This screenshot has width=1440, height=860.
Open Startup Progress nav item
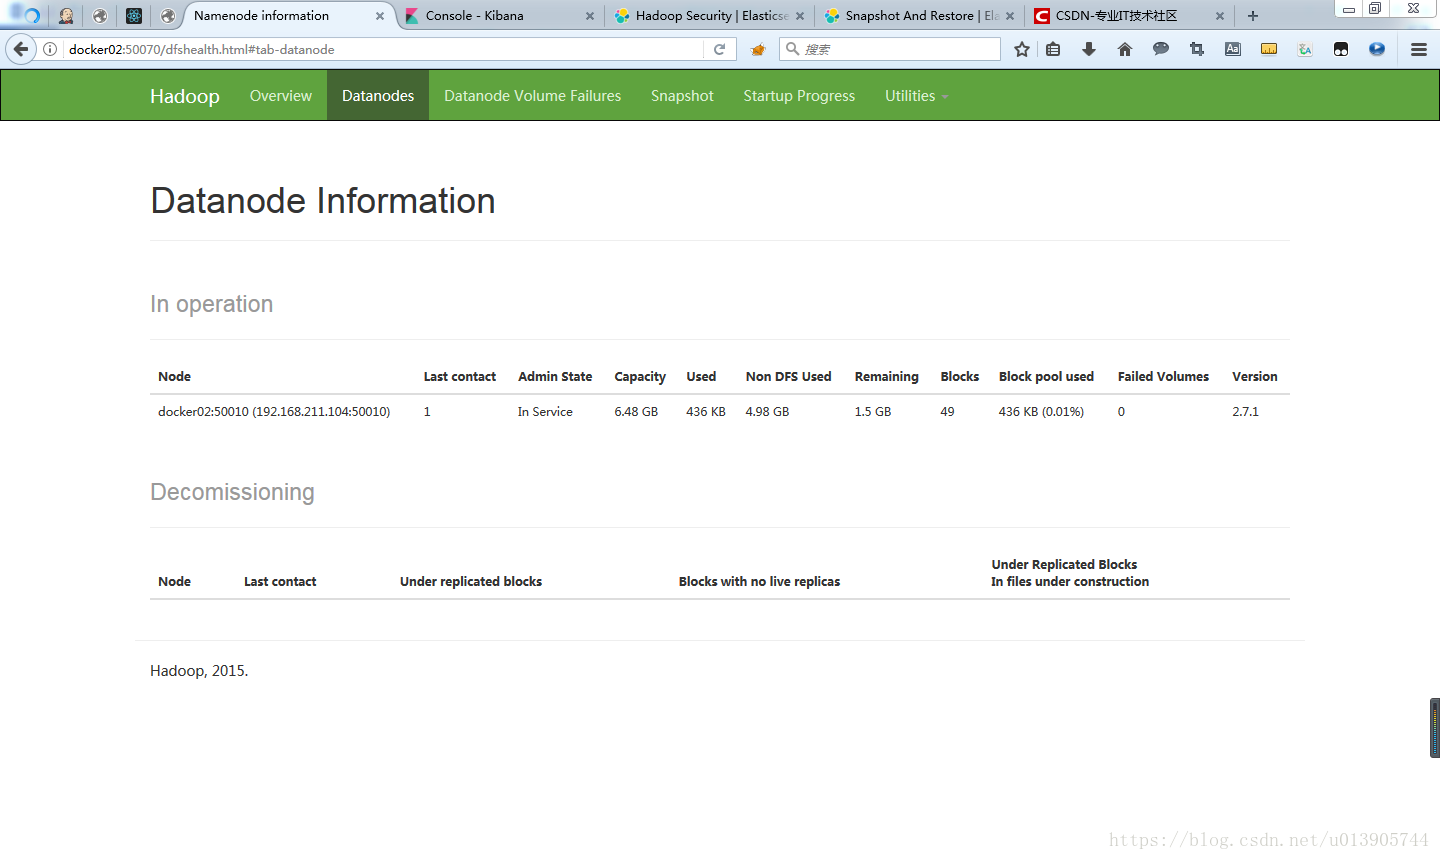click(799, 96)
